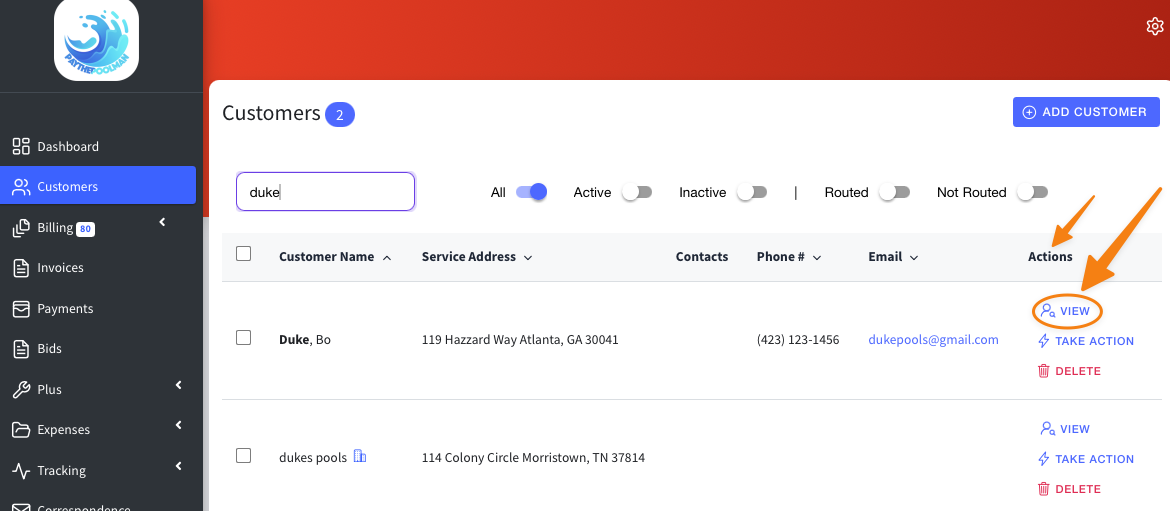Expand the Billing submenu chevron

point(162,222)
